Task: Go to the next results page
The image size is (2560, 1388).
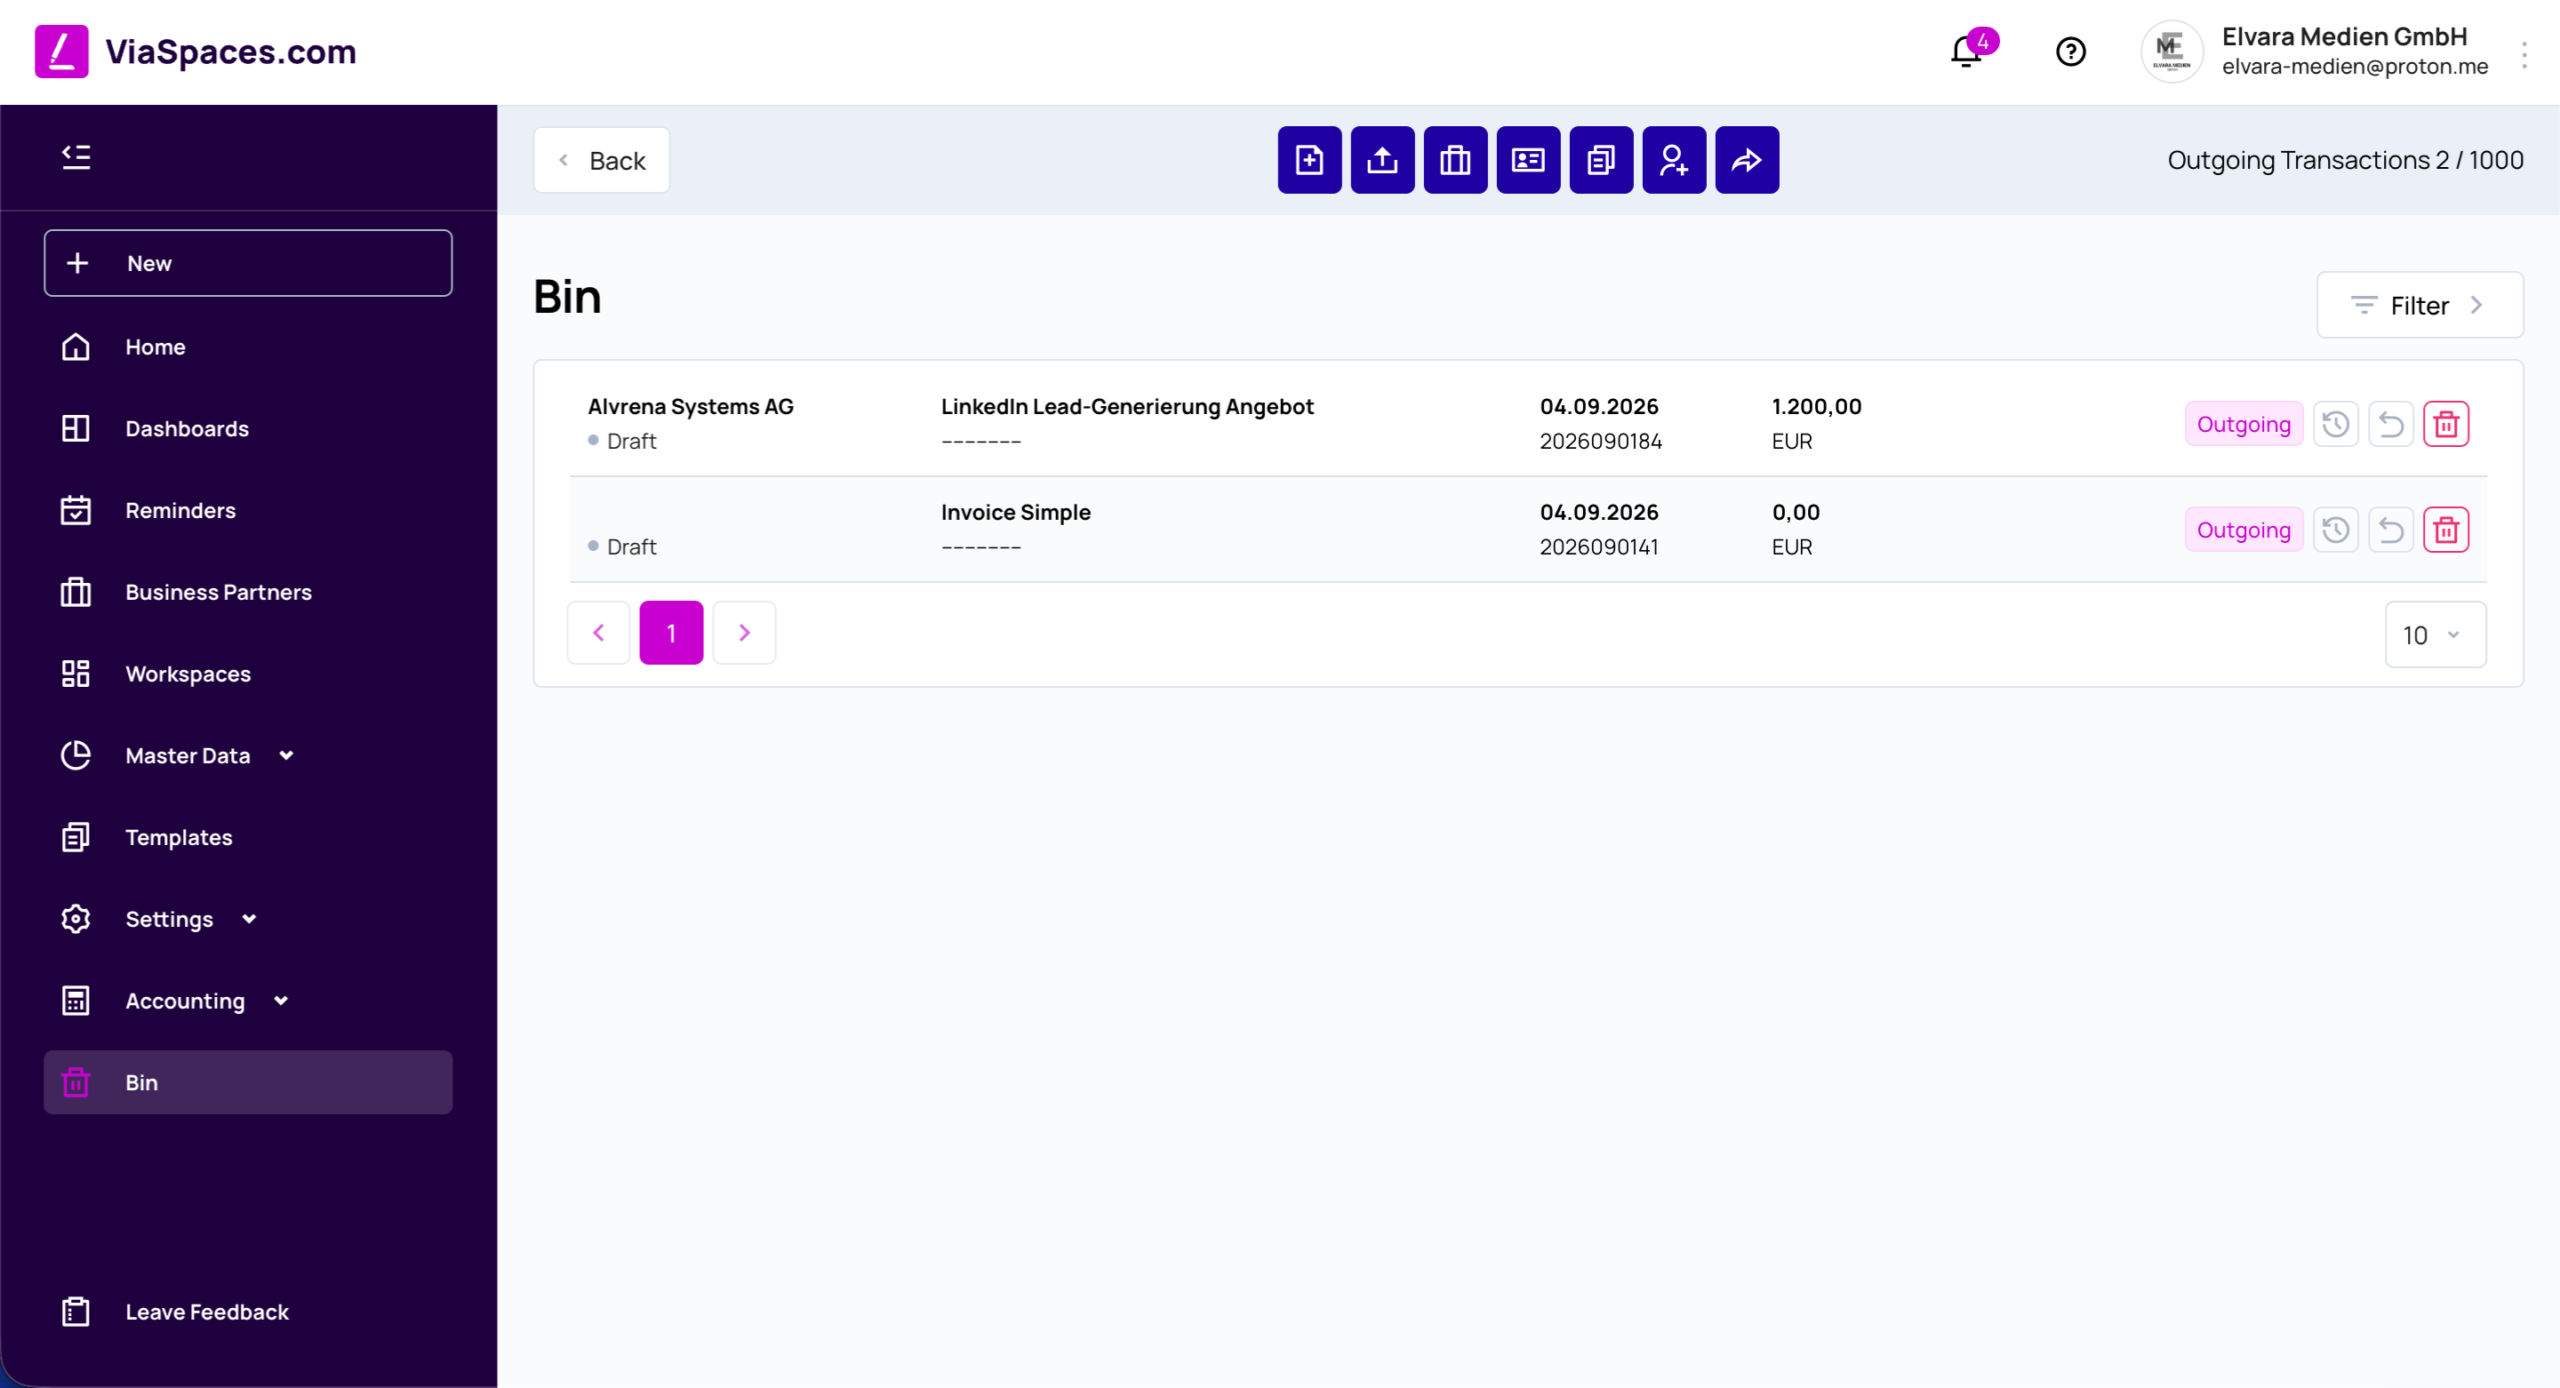Action: 744,633
